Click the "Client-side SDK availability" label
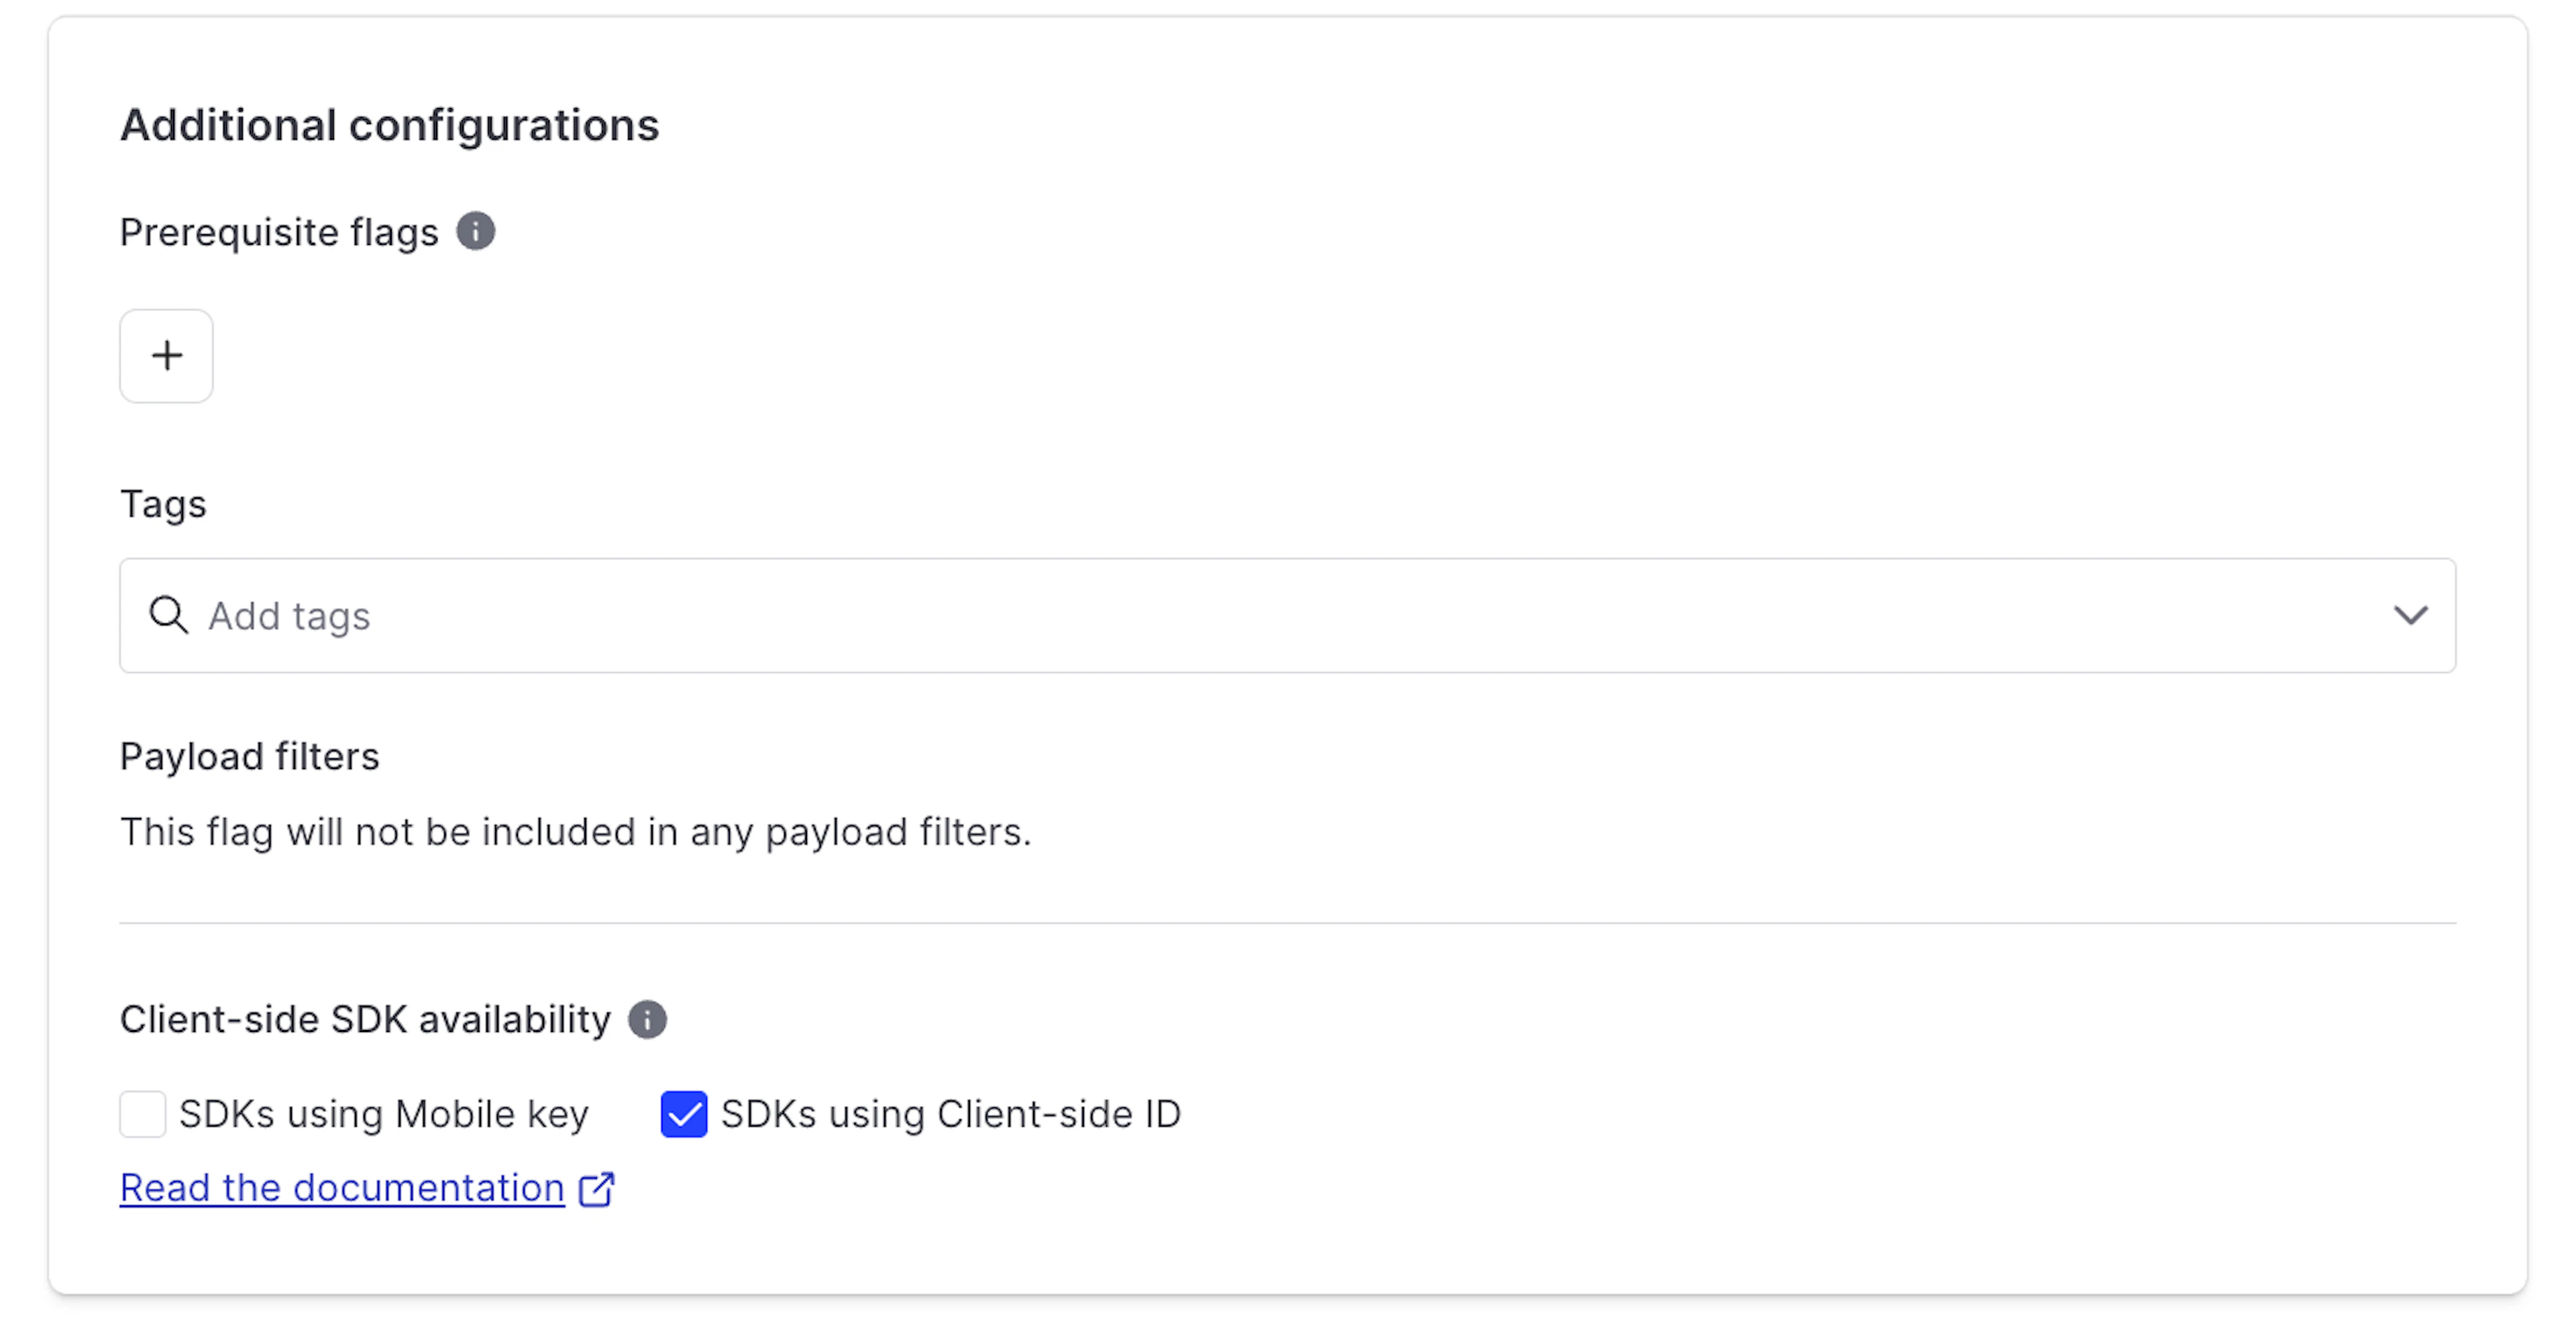 tap(365, 1020)
